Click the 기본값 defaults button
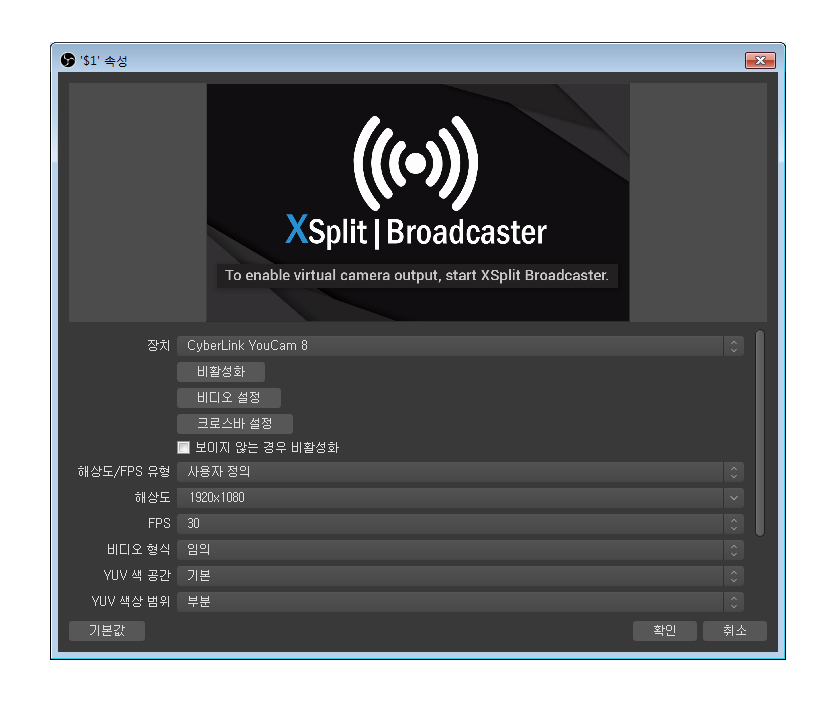 pyautogui.click(x=107, y=631)
